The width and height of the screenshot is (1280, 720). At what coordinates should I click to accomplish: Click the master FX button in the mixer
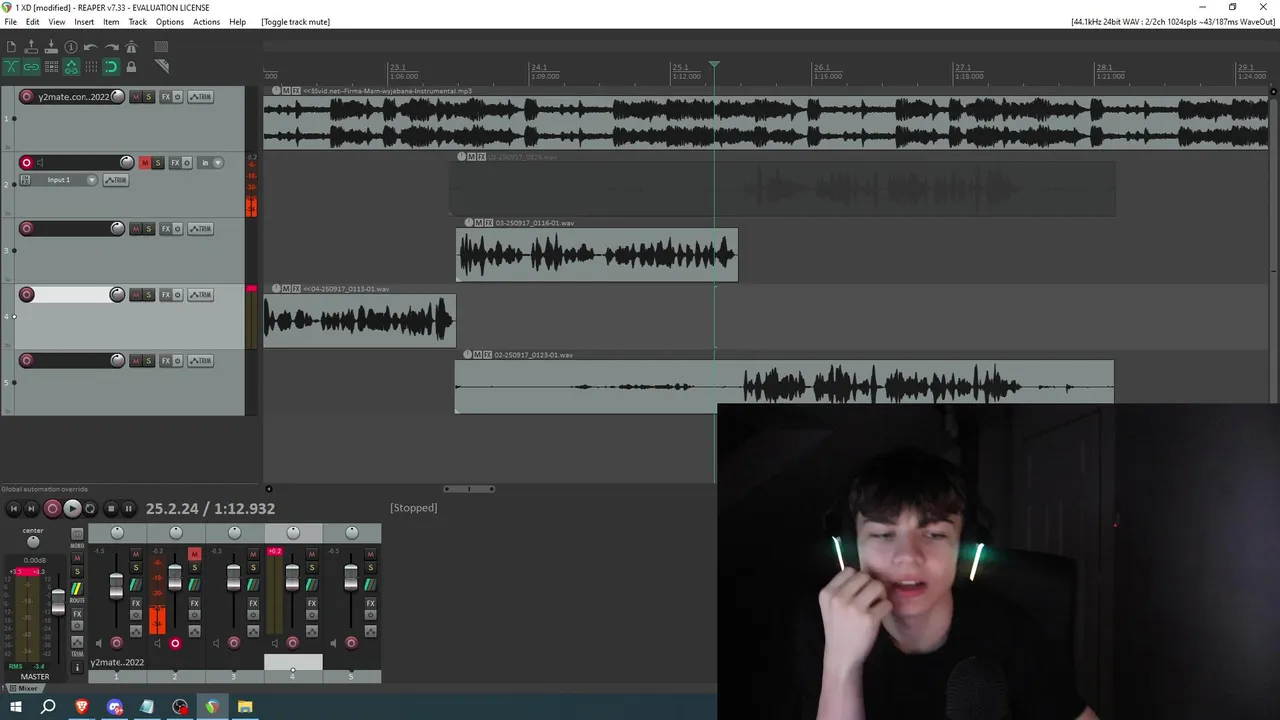coord(77,614)
